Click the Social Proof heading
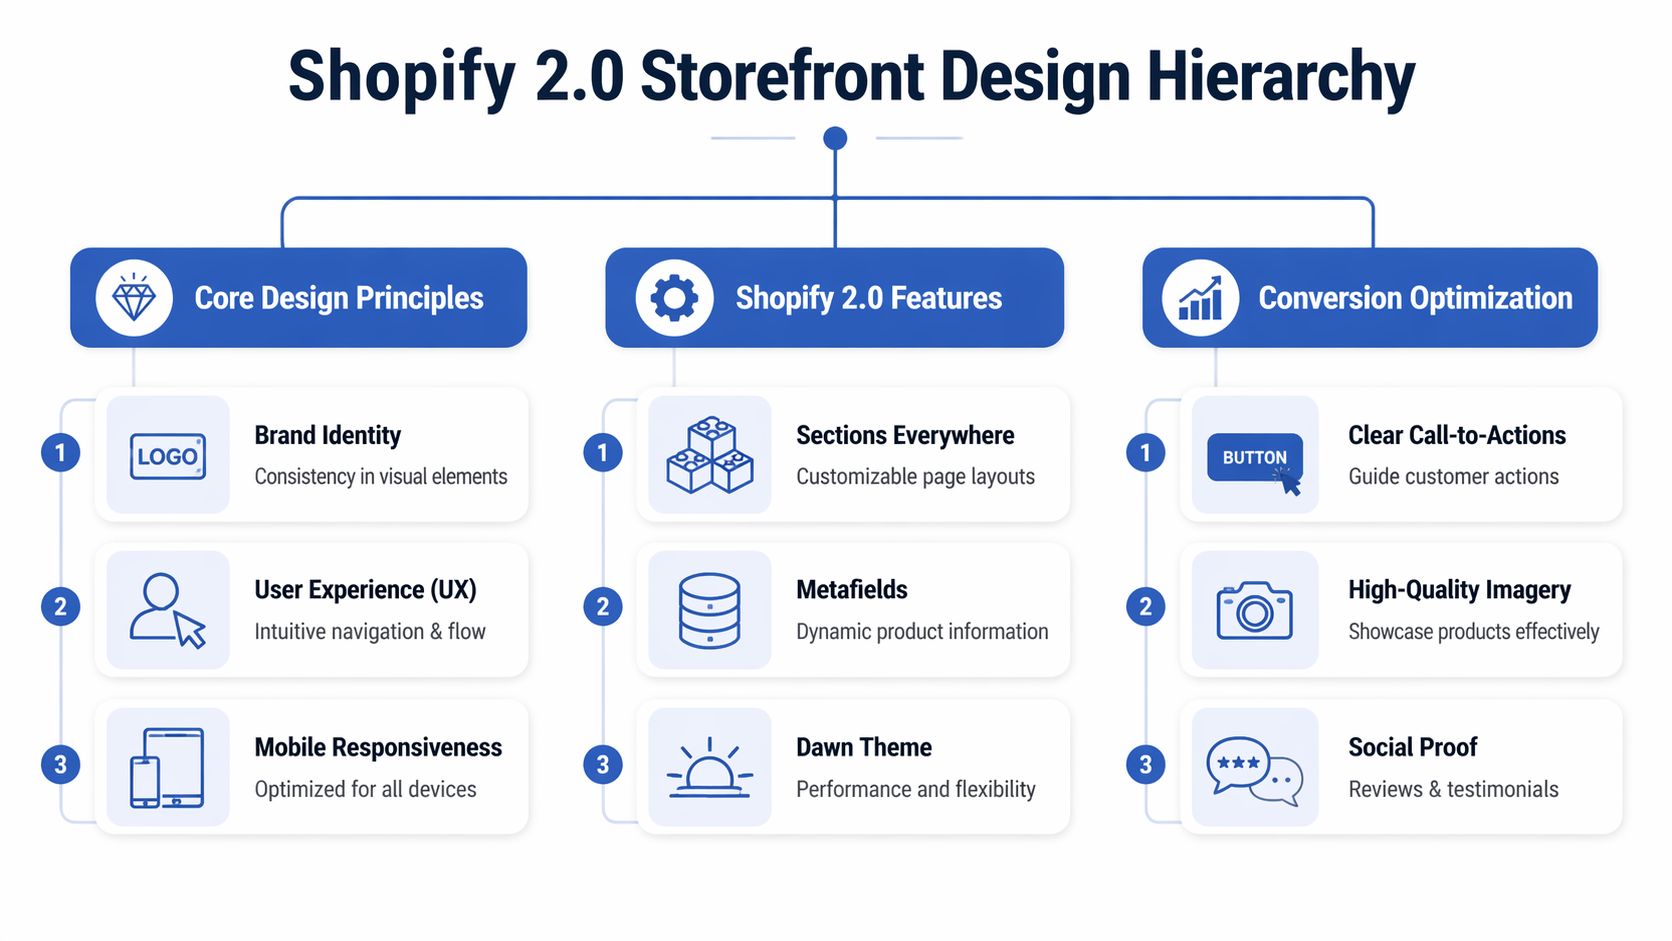The height and width of the screenshot is (941, 1672). [x=1412, y=747]
